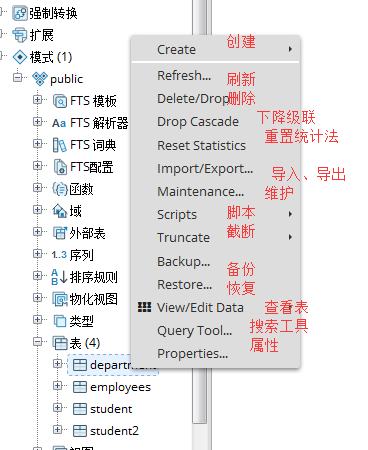The width and height of the screenshot is (368, 450).
Task: Choose Maintenance... menu entry
Action: pos(216,192)
